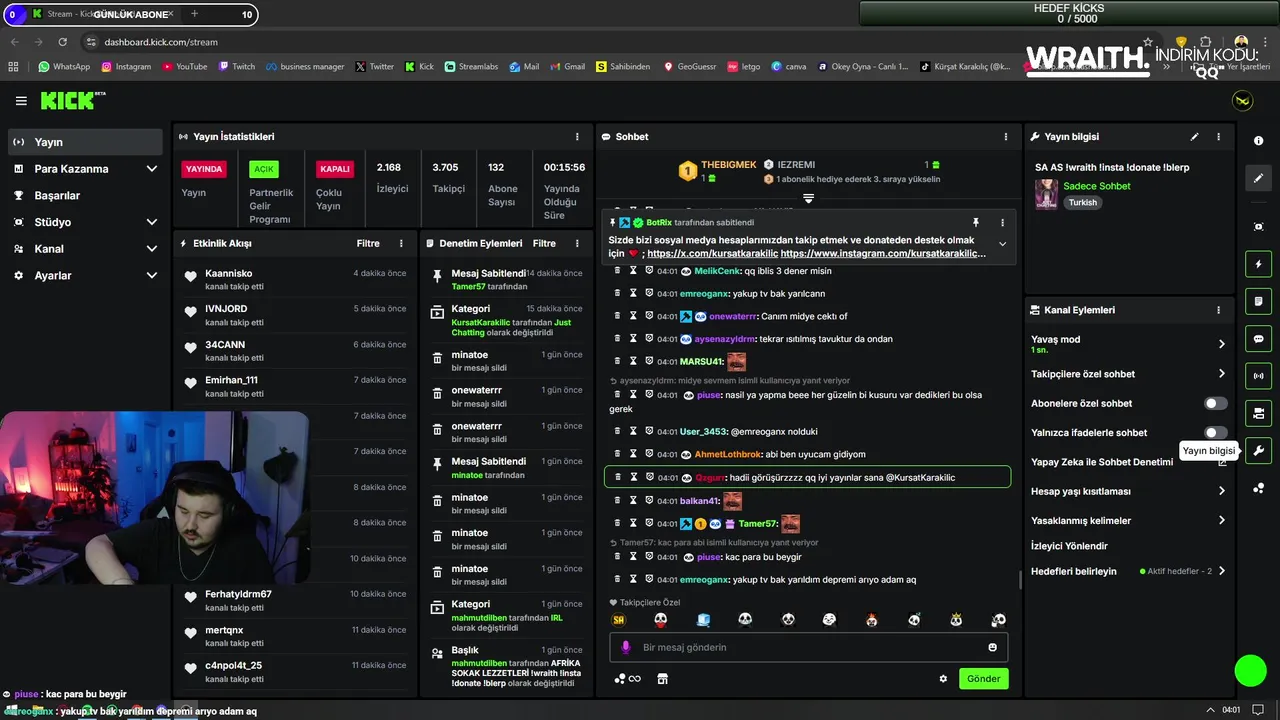
Task: Open Etkinlik Akışı three-dot menu
Action: pyautogui.click(x=401, y=243)
